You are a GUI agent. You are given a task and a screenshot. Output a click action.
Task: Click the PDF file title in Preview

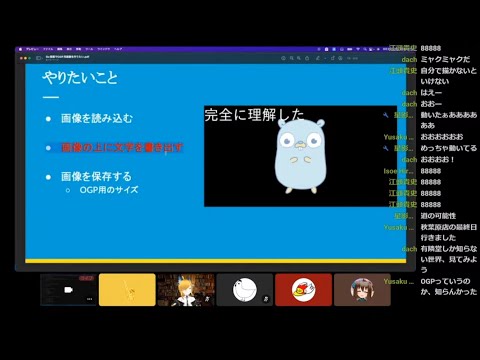pyautogui.click(x=67, y=57)
